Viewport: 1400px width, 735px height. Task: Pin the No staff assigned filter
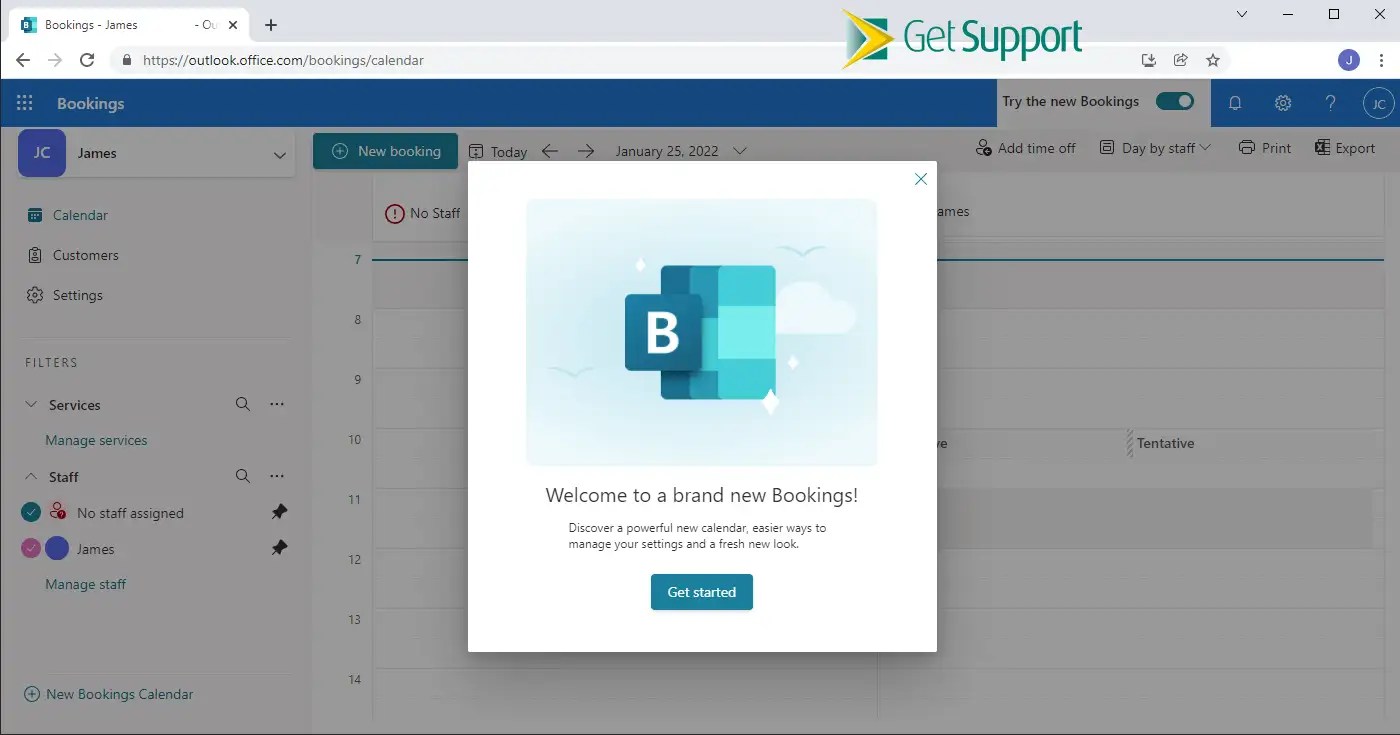tap(280, 512)
